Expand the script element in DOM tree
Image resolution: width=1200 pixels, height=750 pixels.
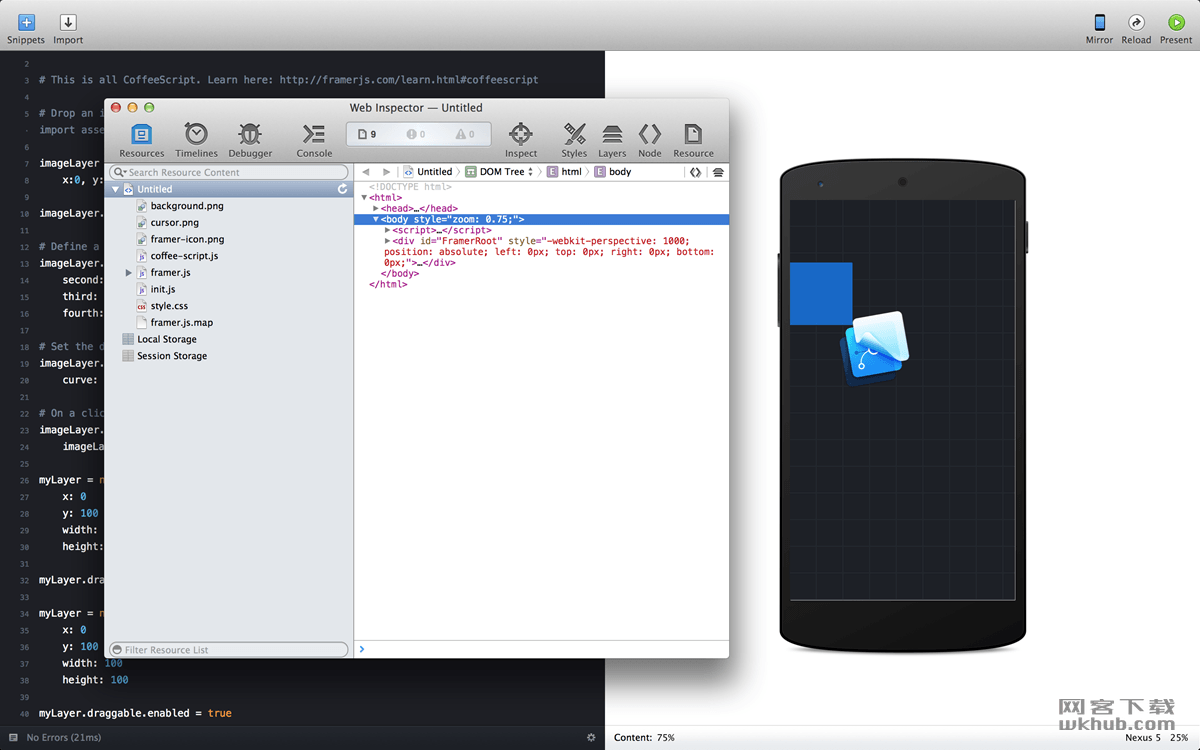(387, 230)
